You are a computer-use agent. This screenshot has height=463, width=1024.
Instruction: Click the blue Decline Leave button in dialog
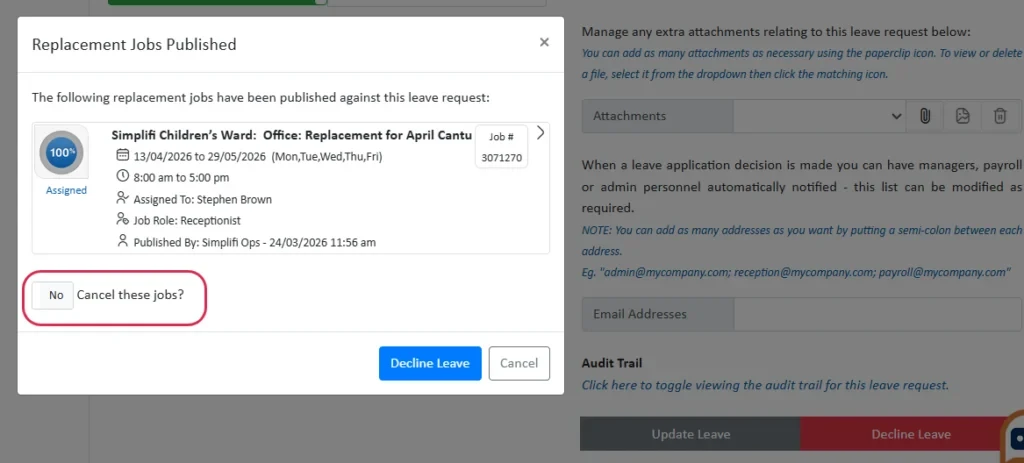coord(430,363)
